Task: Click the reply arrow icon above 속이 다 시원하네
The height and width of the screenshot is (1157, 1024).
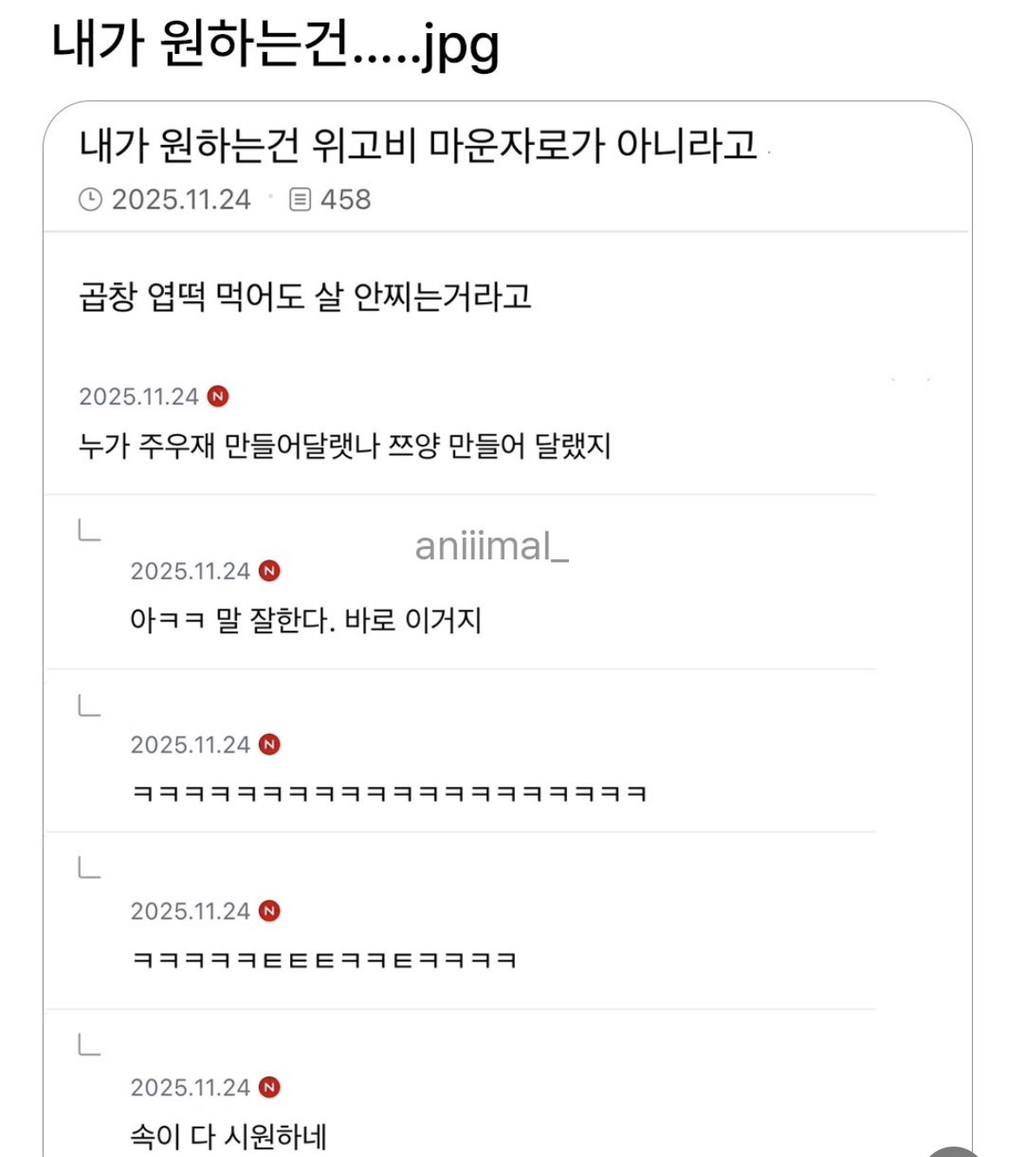Action: [89, 1046]
